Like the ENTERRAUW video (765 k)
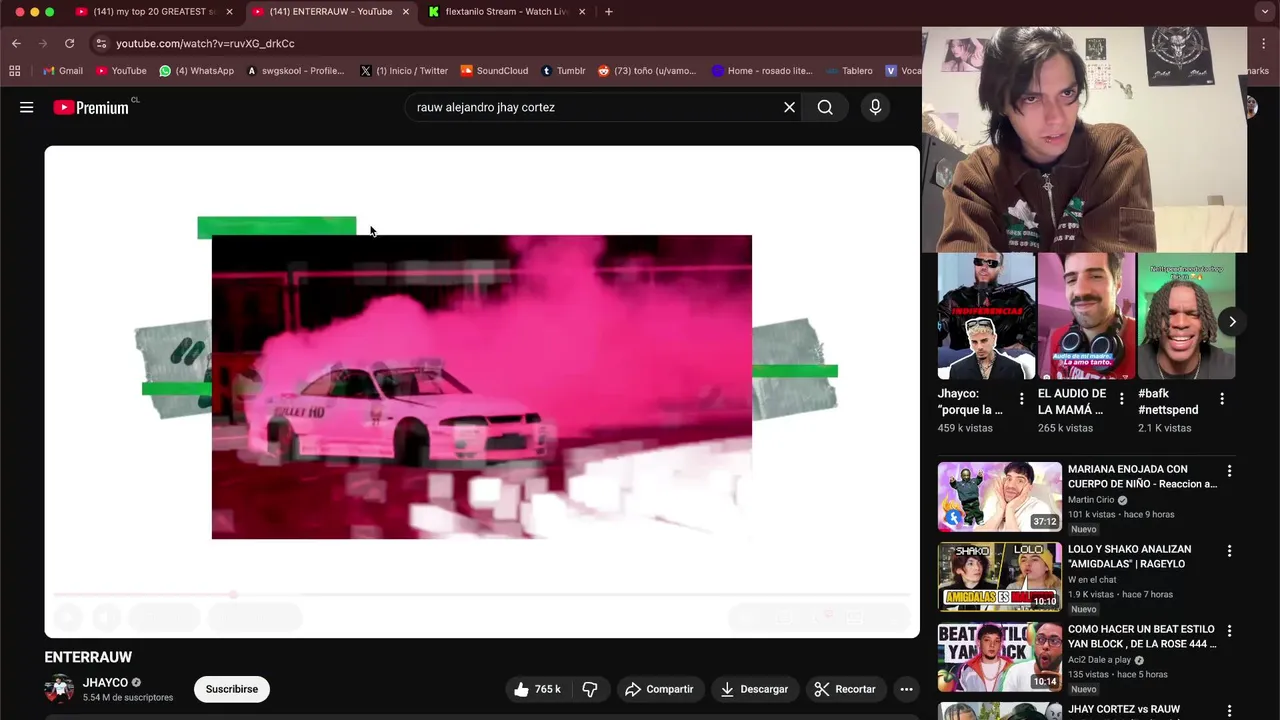 point(537,689)
